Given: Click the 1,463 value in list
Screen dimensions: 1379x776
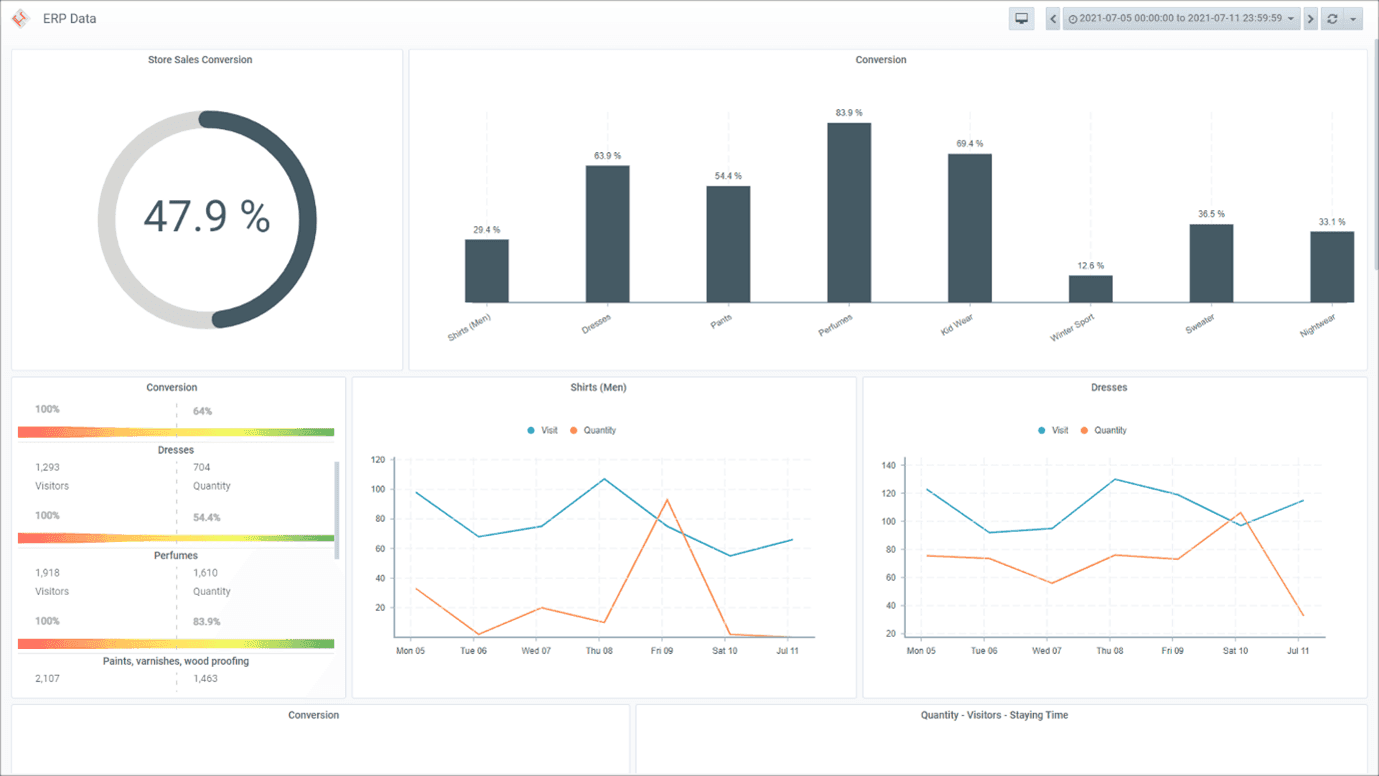Looking at the screenshot, I should click(x=206, y=679).
